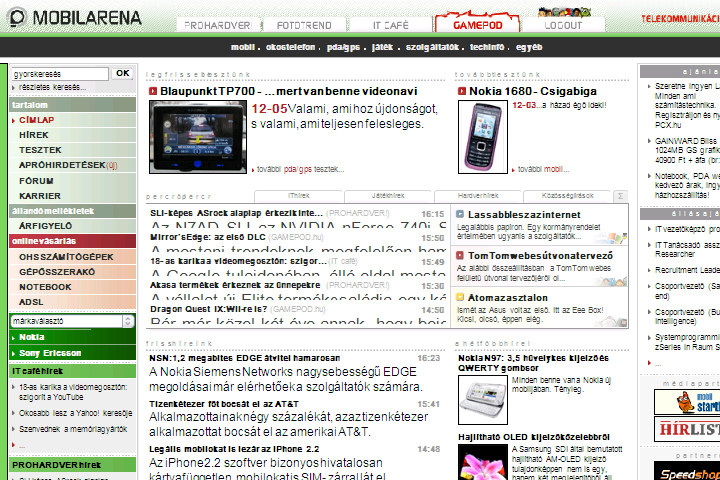
Task: Switch to the Közösségi írások tab
Action: [568, 196]
